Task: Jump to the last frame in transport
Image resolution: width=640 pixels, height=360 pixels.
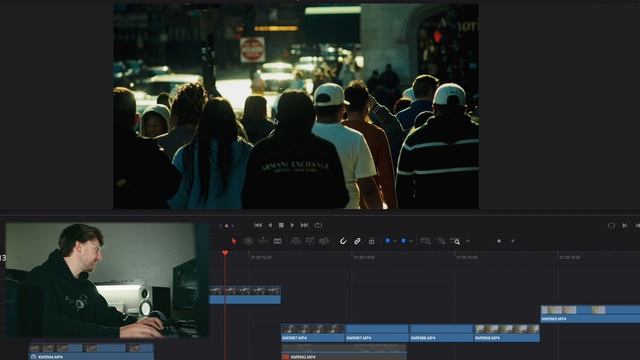Action: click(x=304, y=225)
